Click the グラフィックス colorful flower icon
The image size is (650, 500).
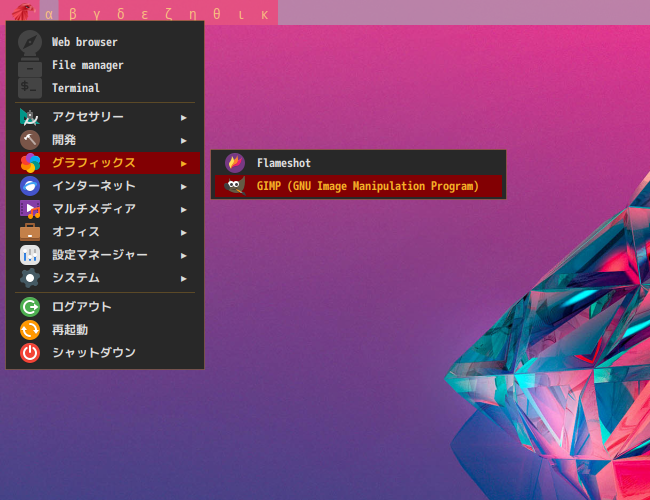pyautogui.click(x=30, y=163)
